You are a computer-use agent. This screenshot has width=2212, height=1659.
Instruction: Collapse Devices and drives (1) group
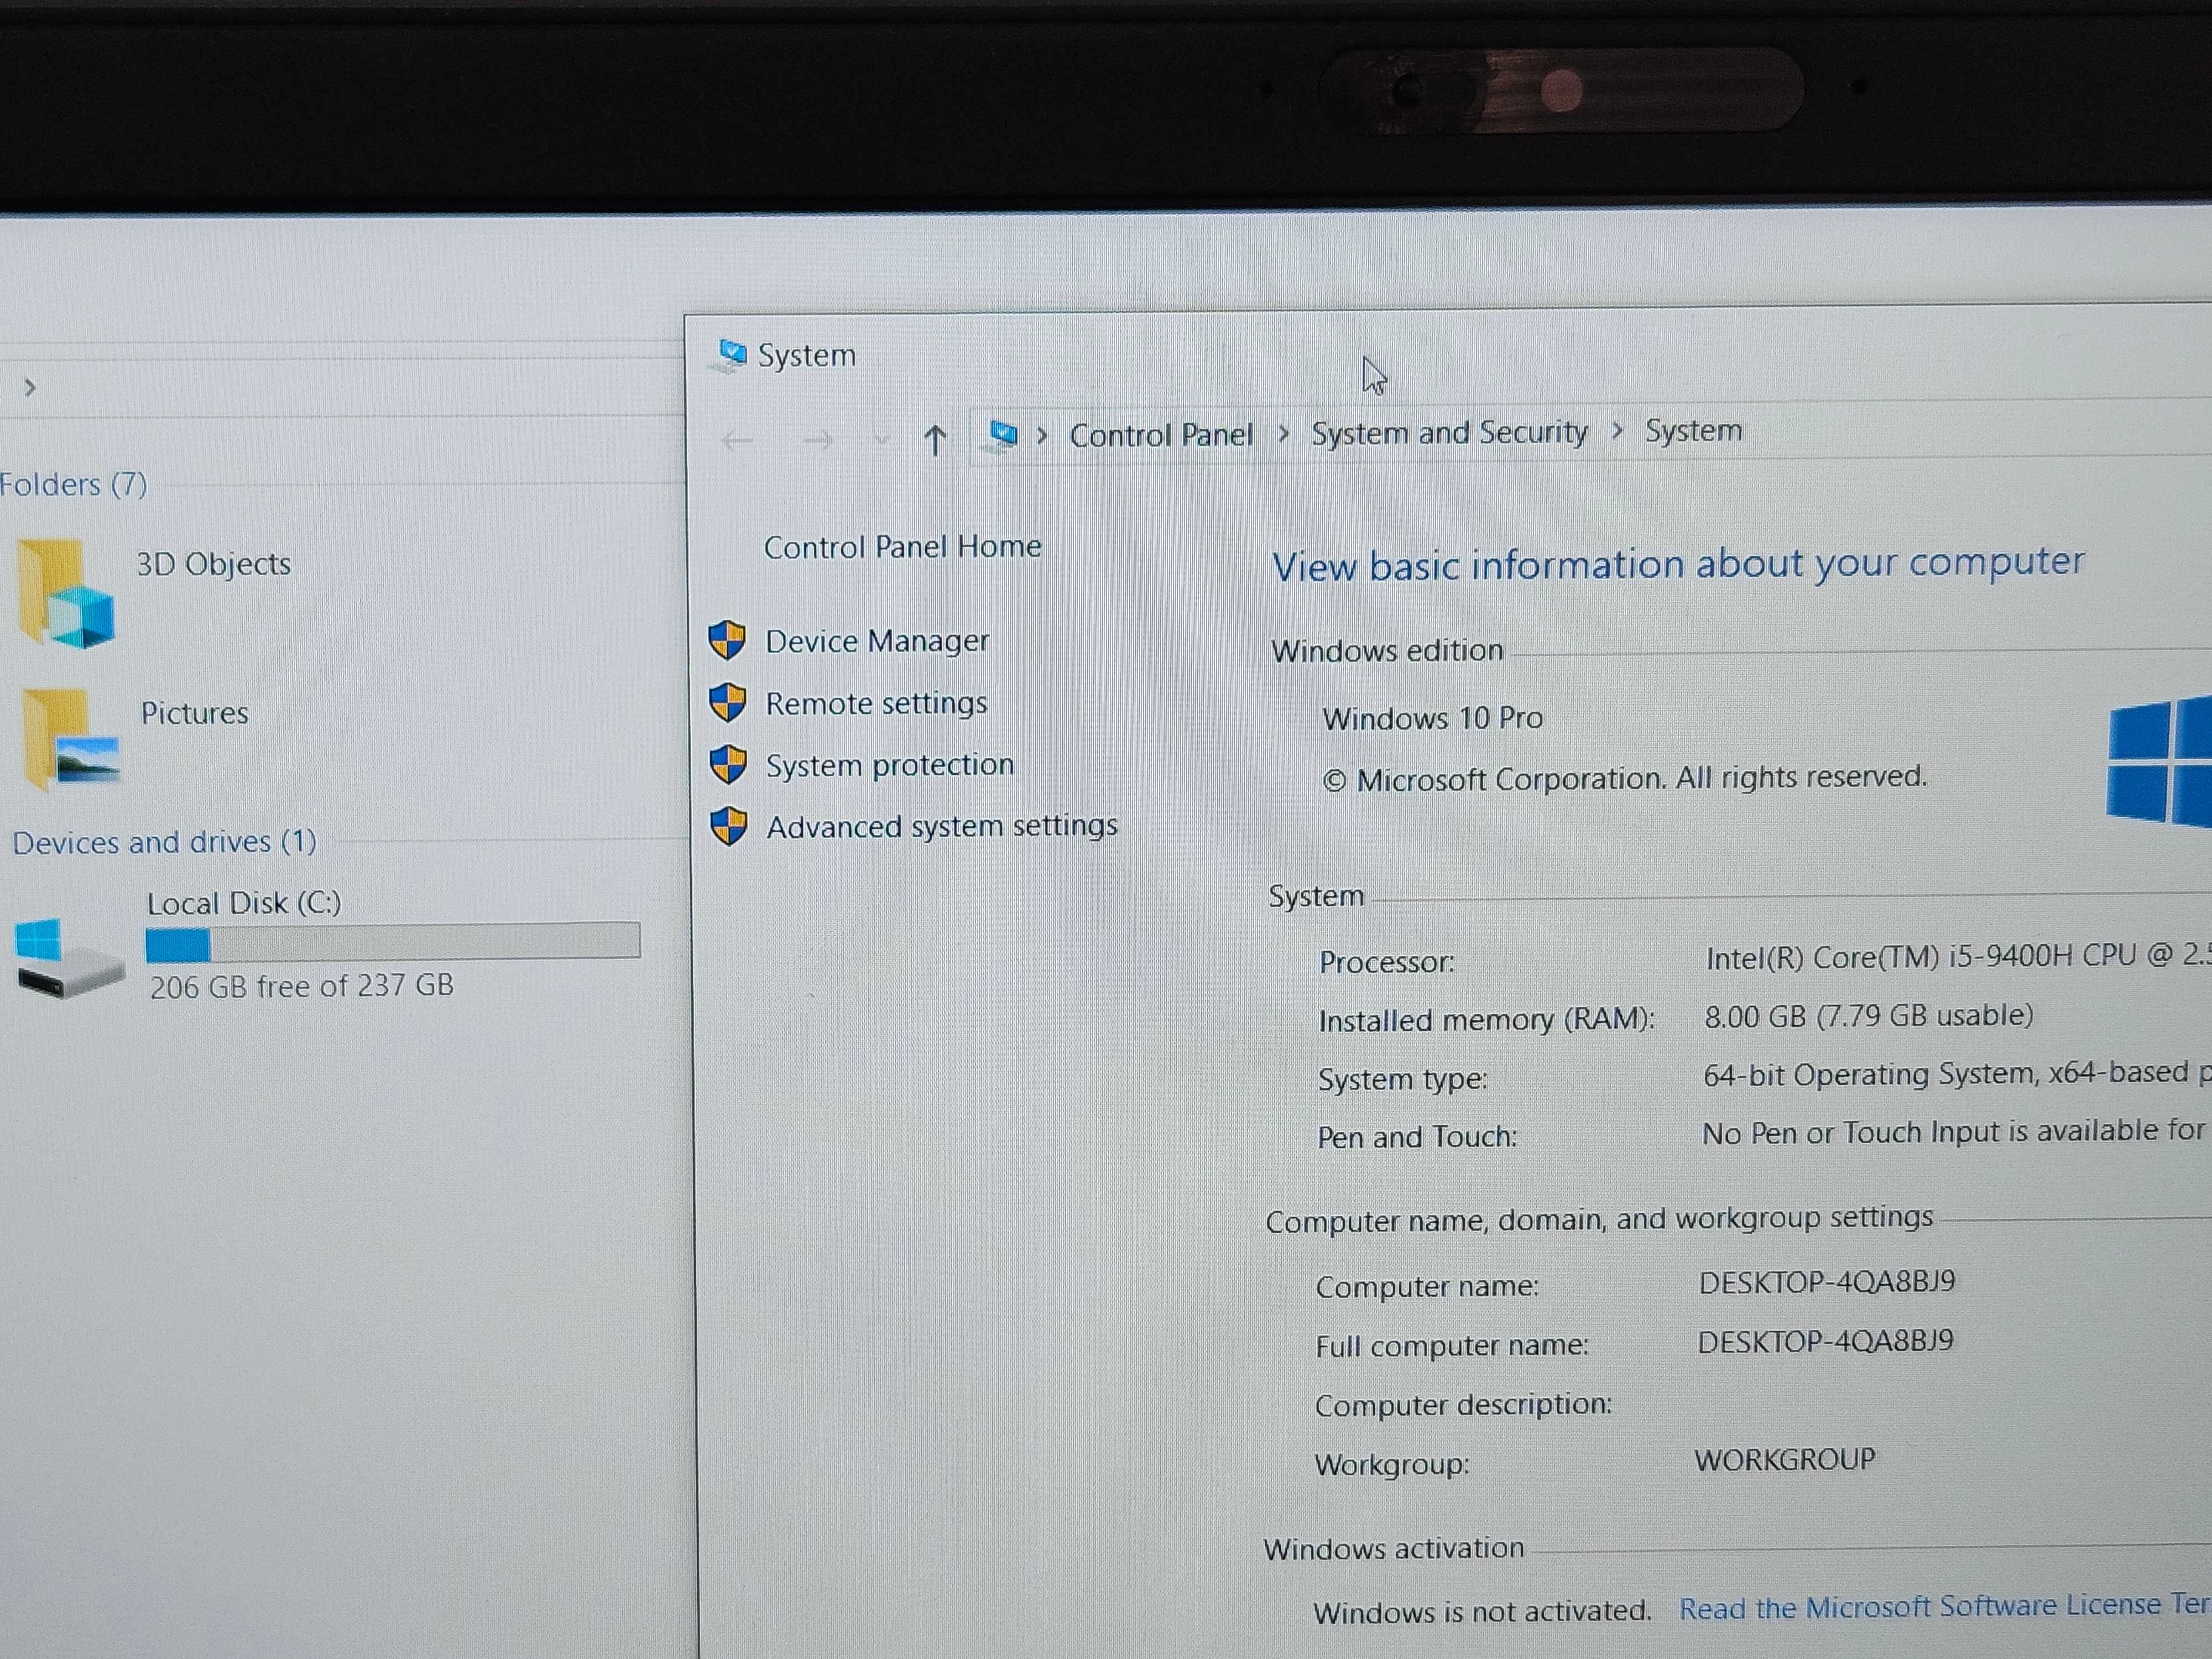(164, 842)
